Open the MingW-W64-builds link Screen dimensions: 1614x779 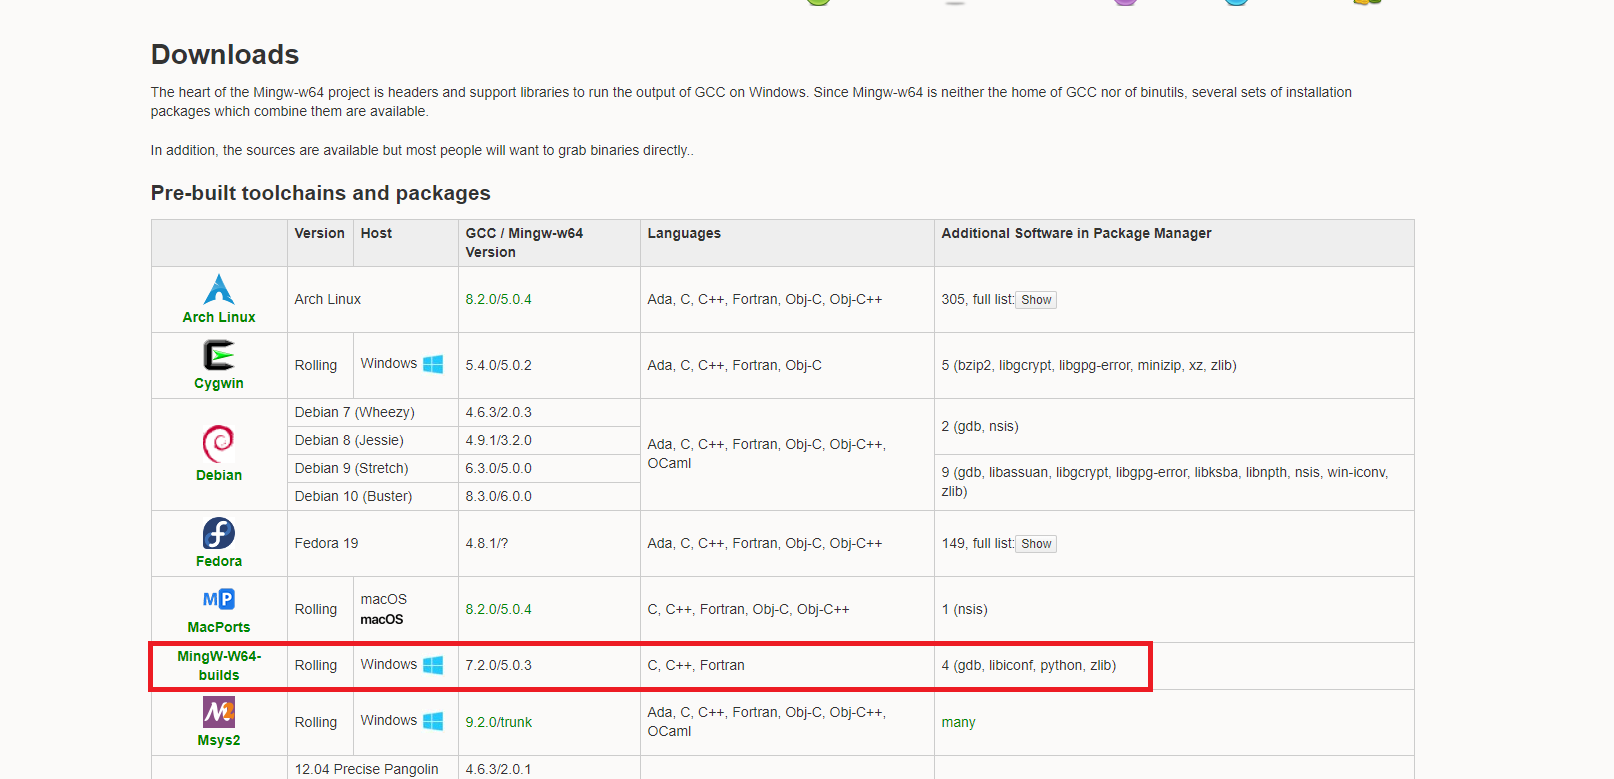(x=219, y=666)
